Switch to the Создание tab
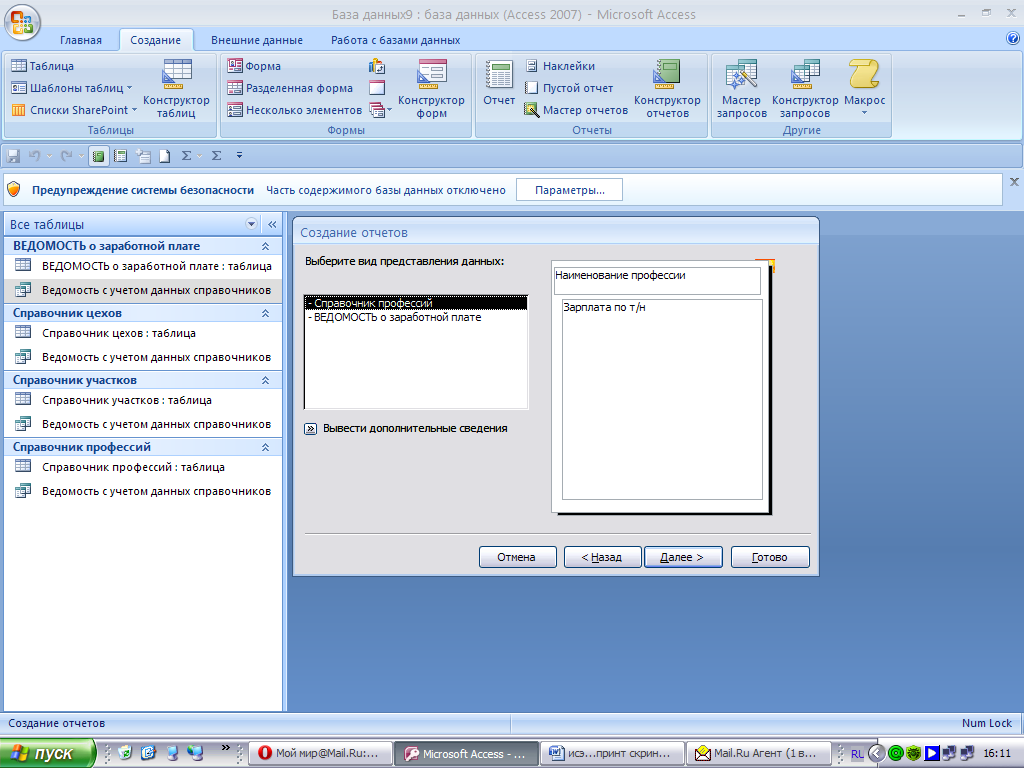1024x768 pixels. point(155,40)
